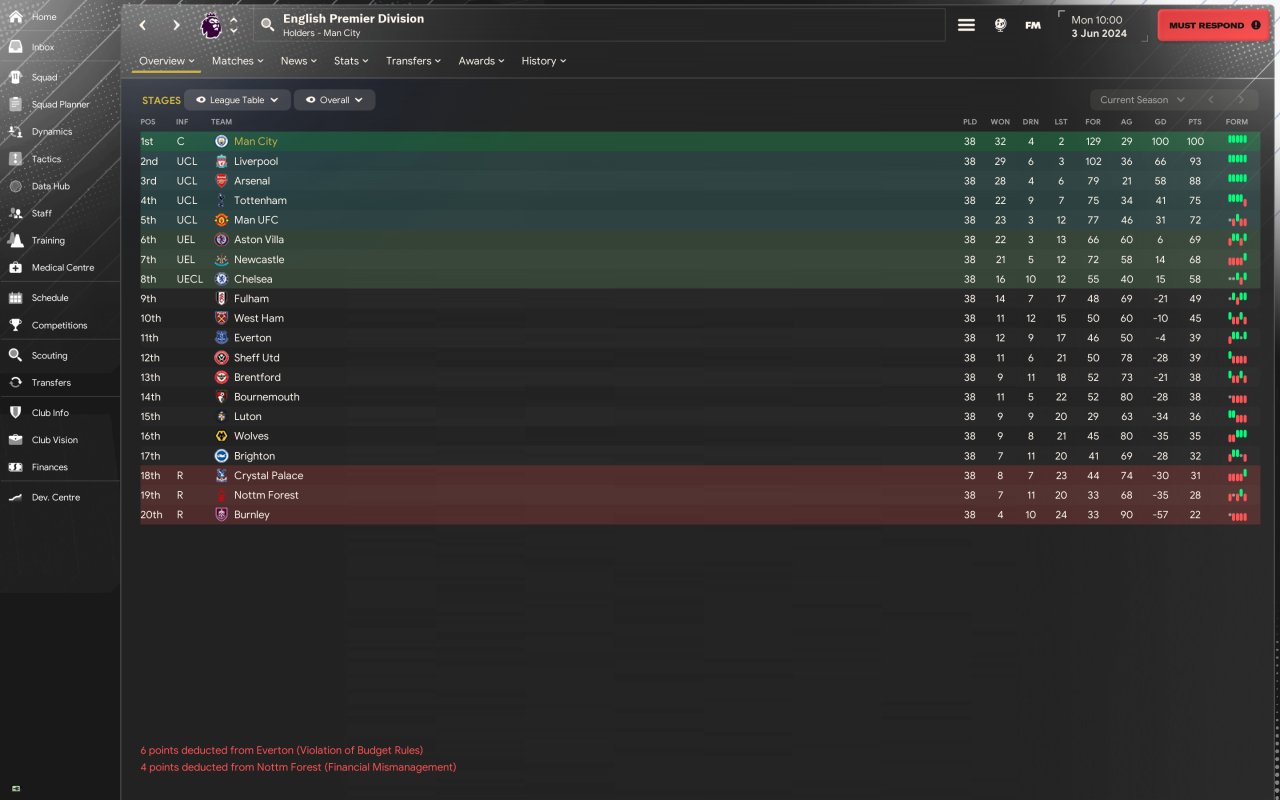Sort table by PTS column header
This screenshot has height=800, width=1280.
pyautogui.click(x=1194, y=122)
